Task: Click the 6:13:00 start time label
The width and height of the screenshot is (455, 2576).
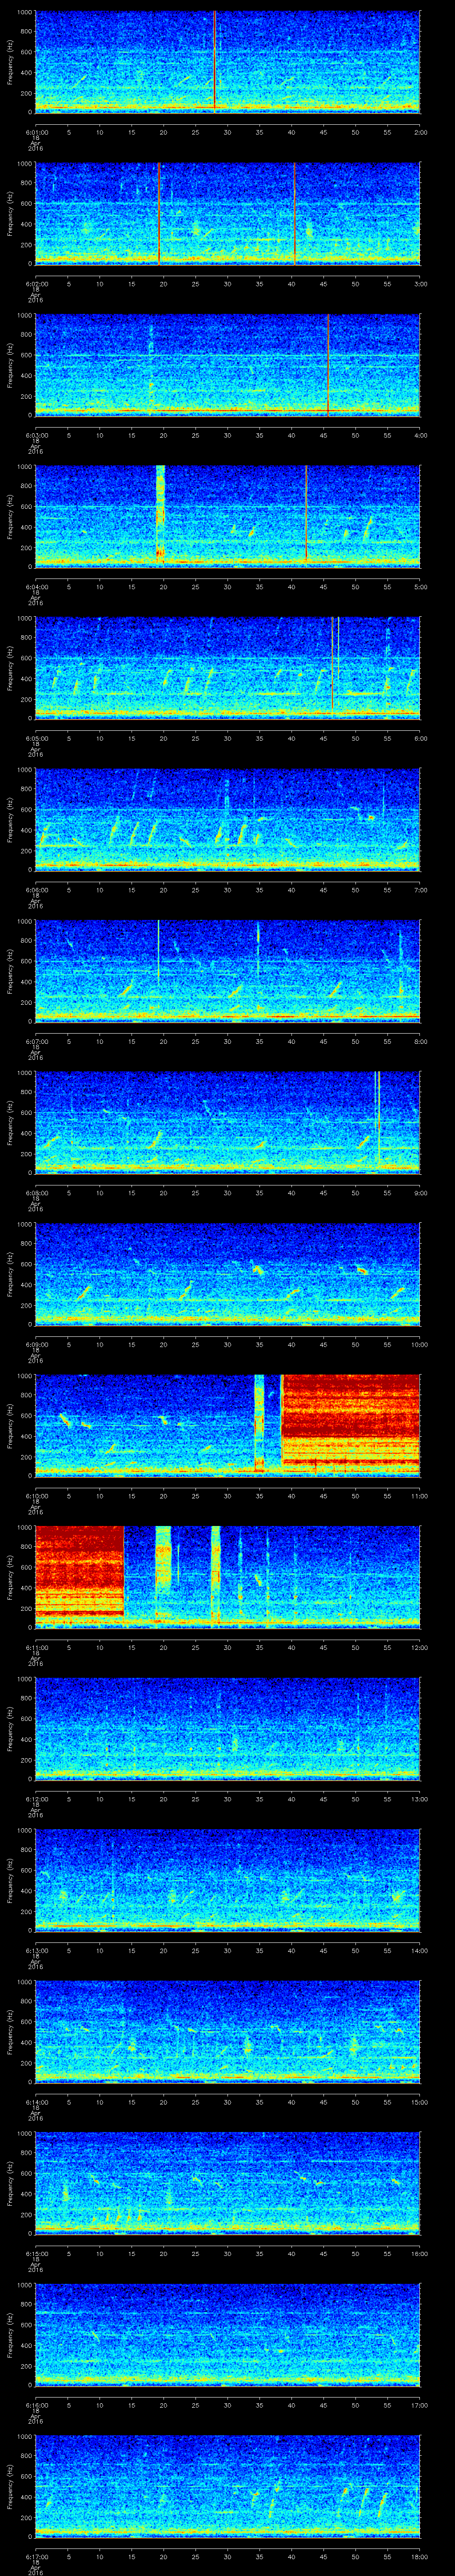Action: point(37,1950)
